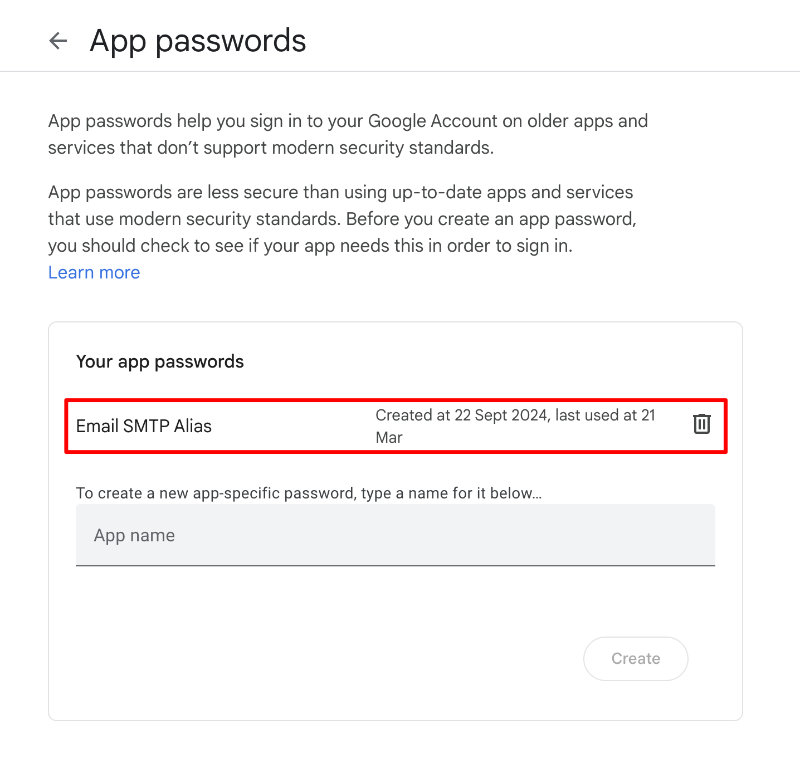This screenshot has width=800, height=773.
Task: Open the Learn more link
Action: pyautogui.click(x=93, y=272)
